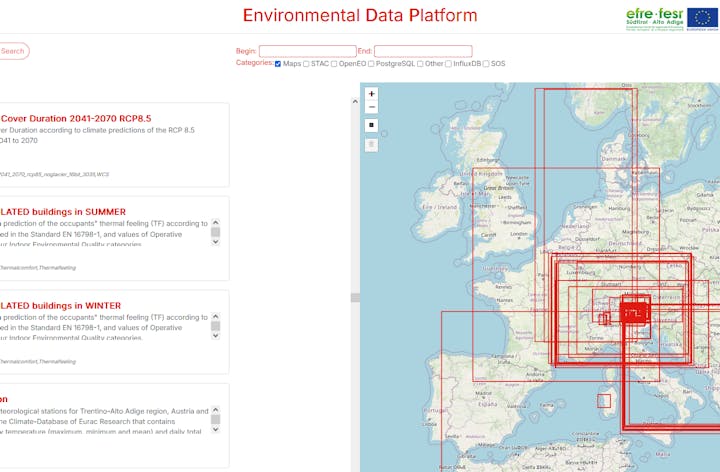Open the buildings in SUMMER entry
The width and height of the screenshot is (720, 472).
(x=63, y=212)
